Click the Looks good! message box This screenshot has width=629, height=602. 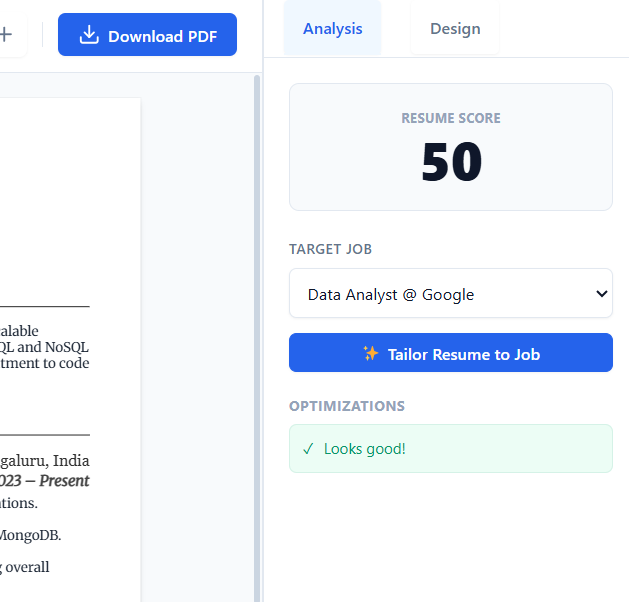click(450, 449)
